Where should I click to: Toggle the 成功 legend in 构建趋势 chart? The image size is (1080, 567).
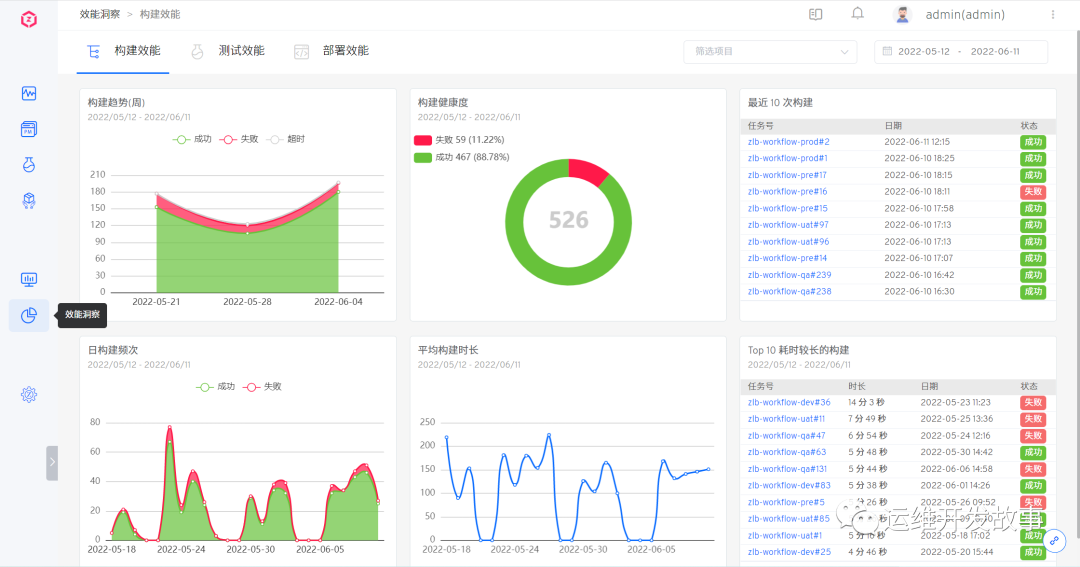click(x=192, y=139)
